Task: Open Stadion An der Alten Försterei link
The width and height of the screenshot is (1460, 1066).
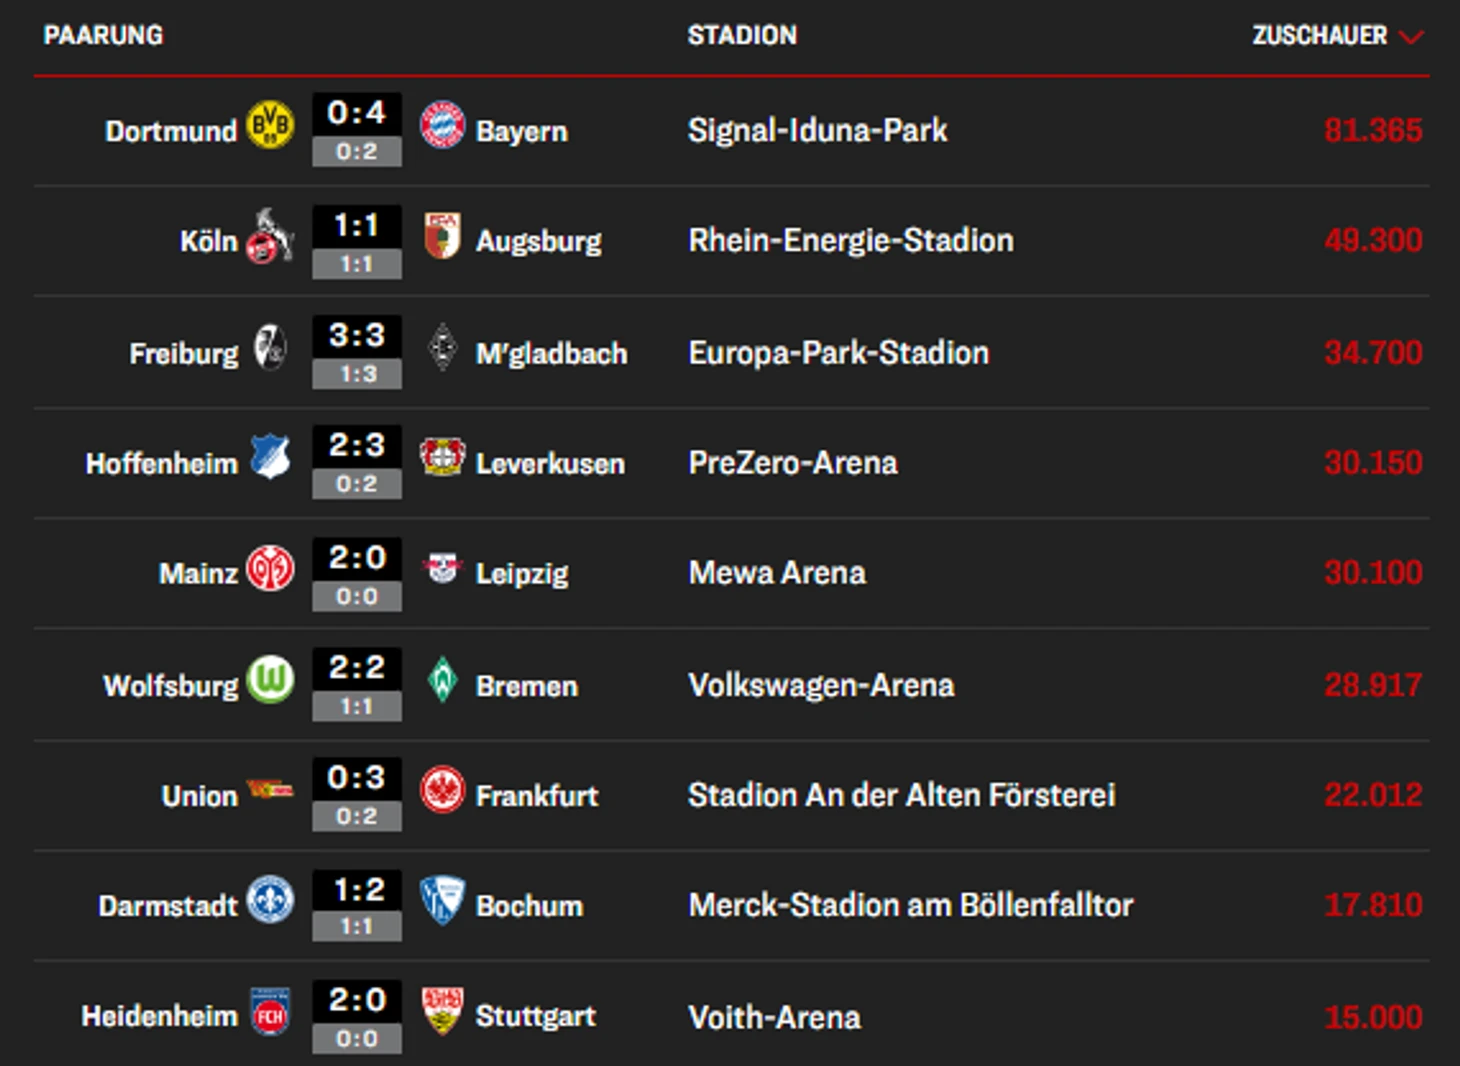Action: tap(901, 795)
